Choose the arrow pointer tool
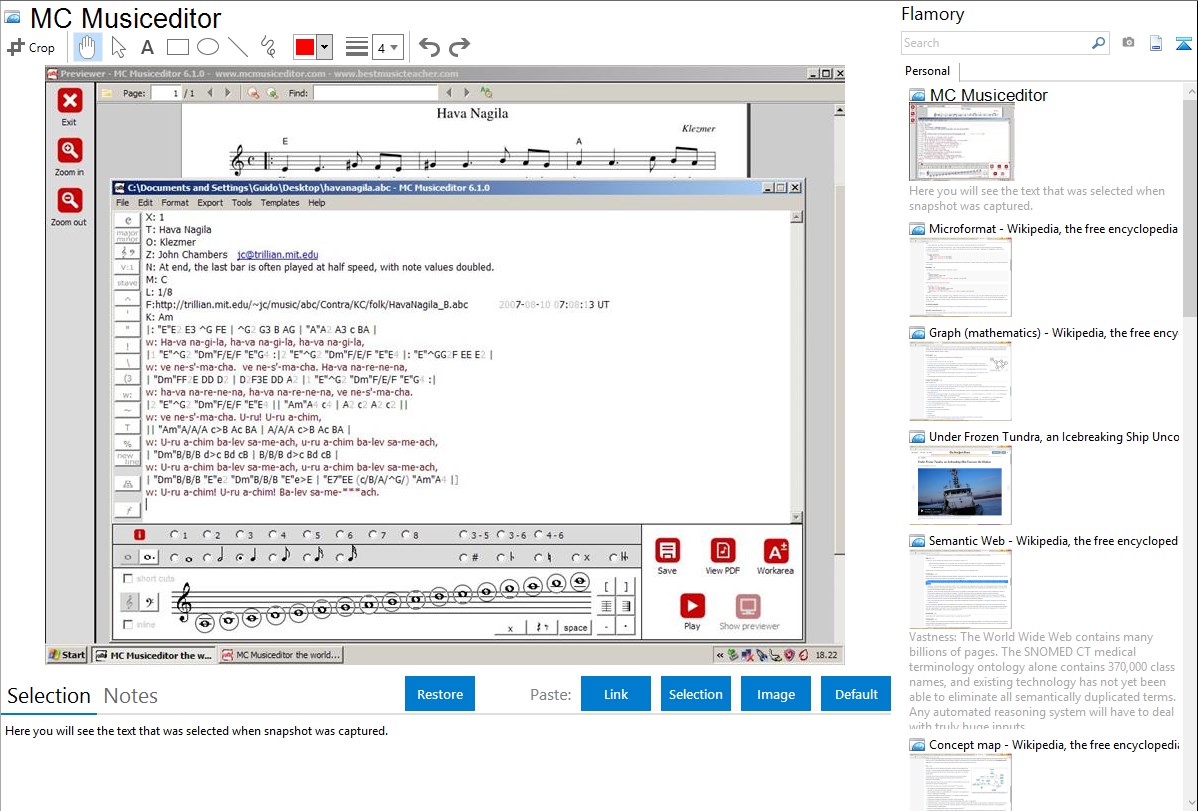Viewport: 1198px width, 811px height. tap(118, 47)
